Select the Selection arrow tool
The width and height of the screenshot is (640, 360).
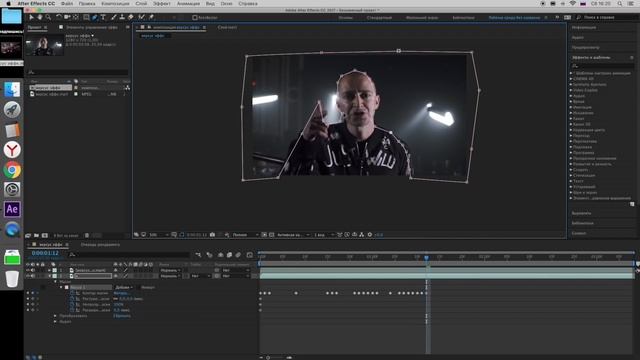31,17
